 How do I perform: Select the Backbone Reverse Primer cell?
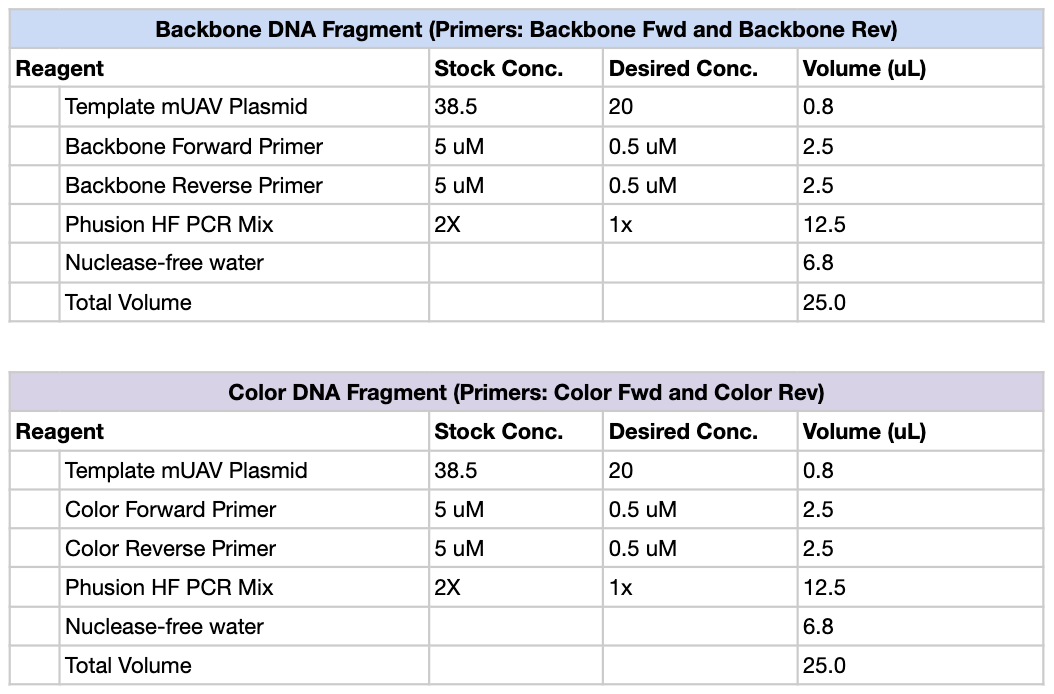point(194,186)
